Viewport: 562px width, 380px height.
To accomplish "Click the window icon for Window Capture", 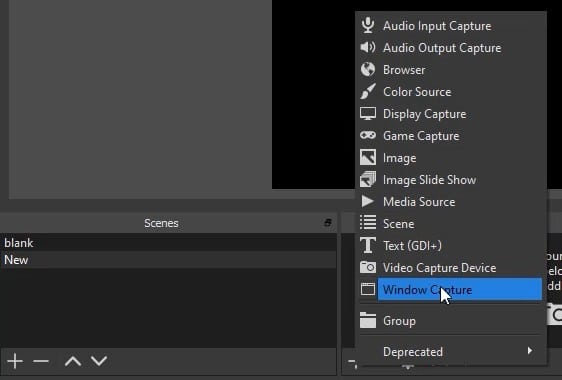I will pyautogui.click(x=368, y=289).
